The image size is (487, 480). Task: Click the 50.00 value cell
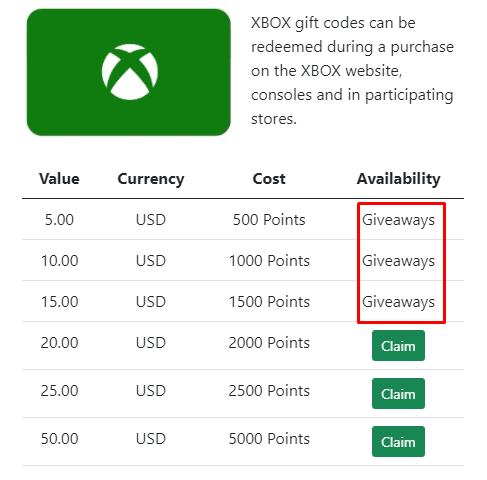(59, 439)
